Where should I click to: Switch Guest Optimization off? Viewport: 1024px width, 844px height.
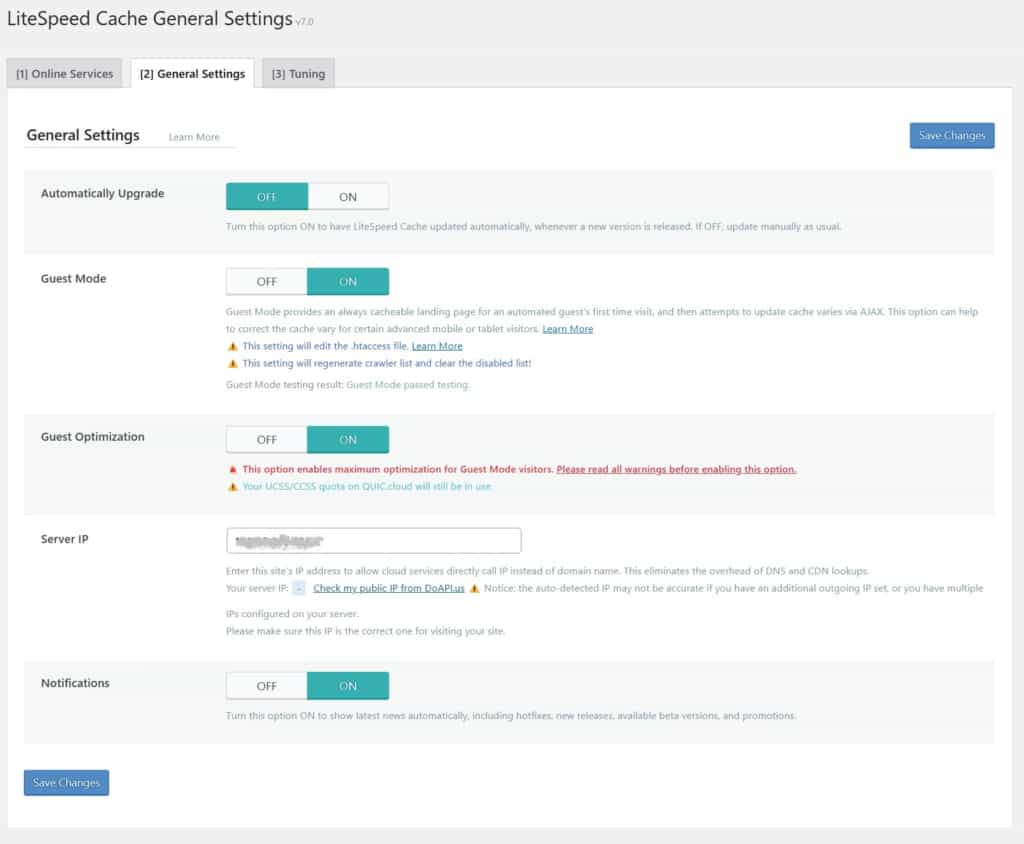(266, 439)
